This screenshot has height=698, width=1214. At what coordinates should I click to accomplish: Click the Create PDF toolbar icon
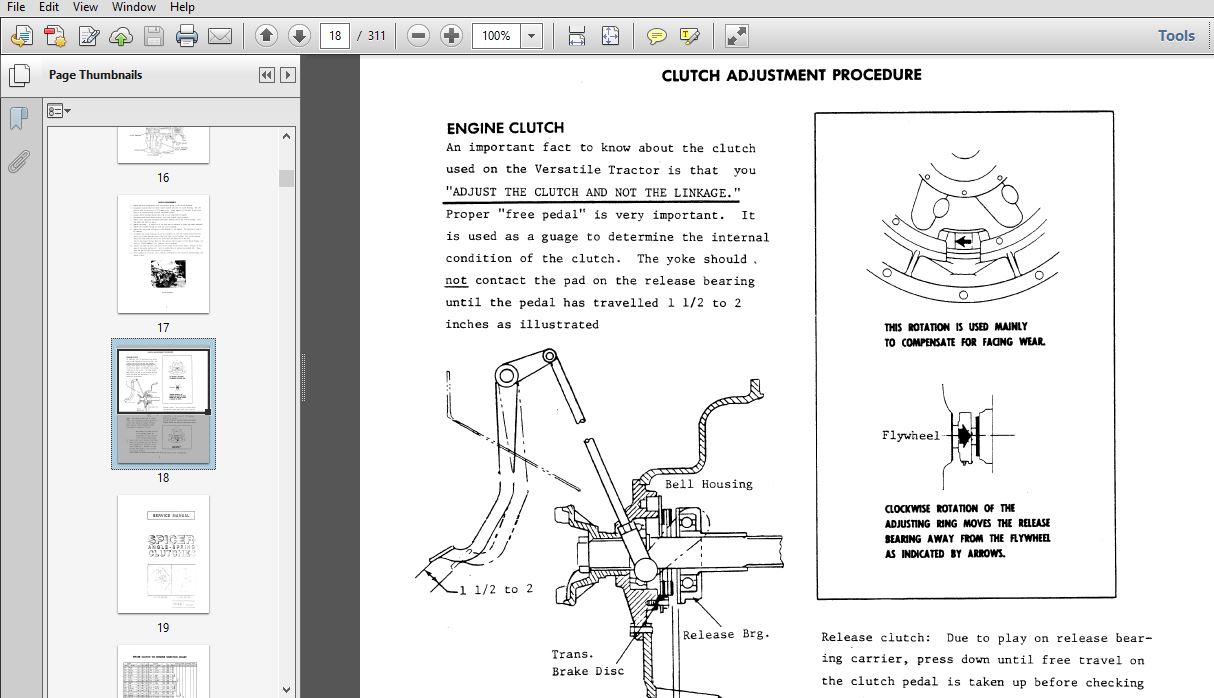55,36
